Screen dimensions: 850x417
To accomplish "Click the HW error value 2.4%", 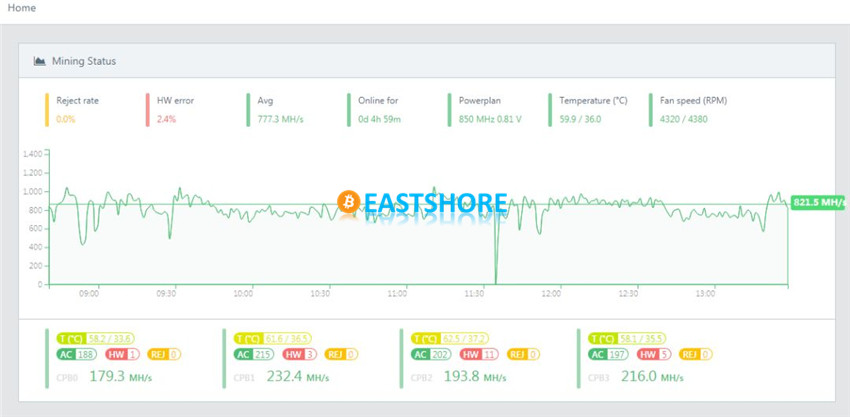I will click(166, 119).
